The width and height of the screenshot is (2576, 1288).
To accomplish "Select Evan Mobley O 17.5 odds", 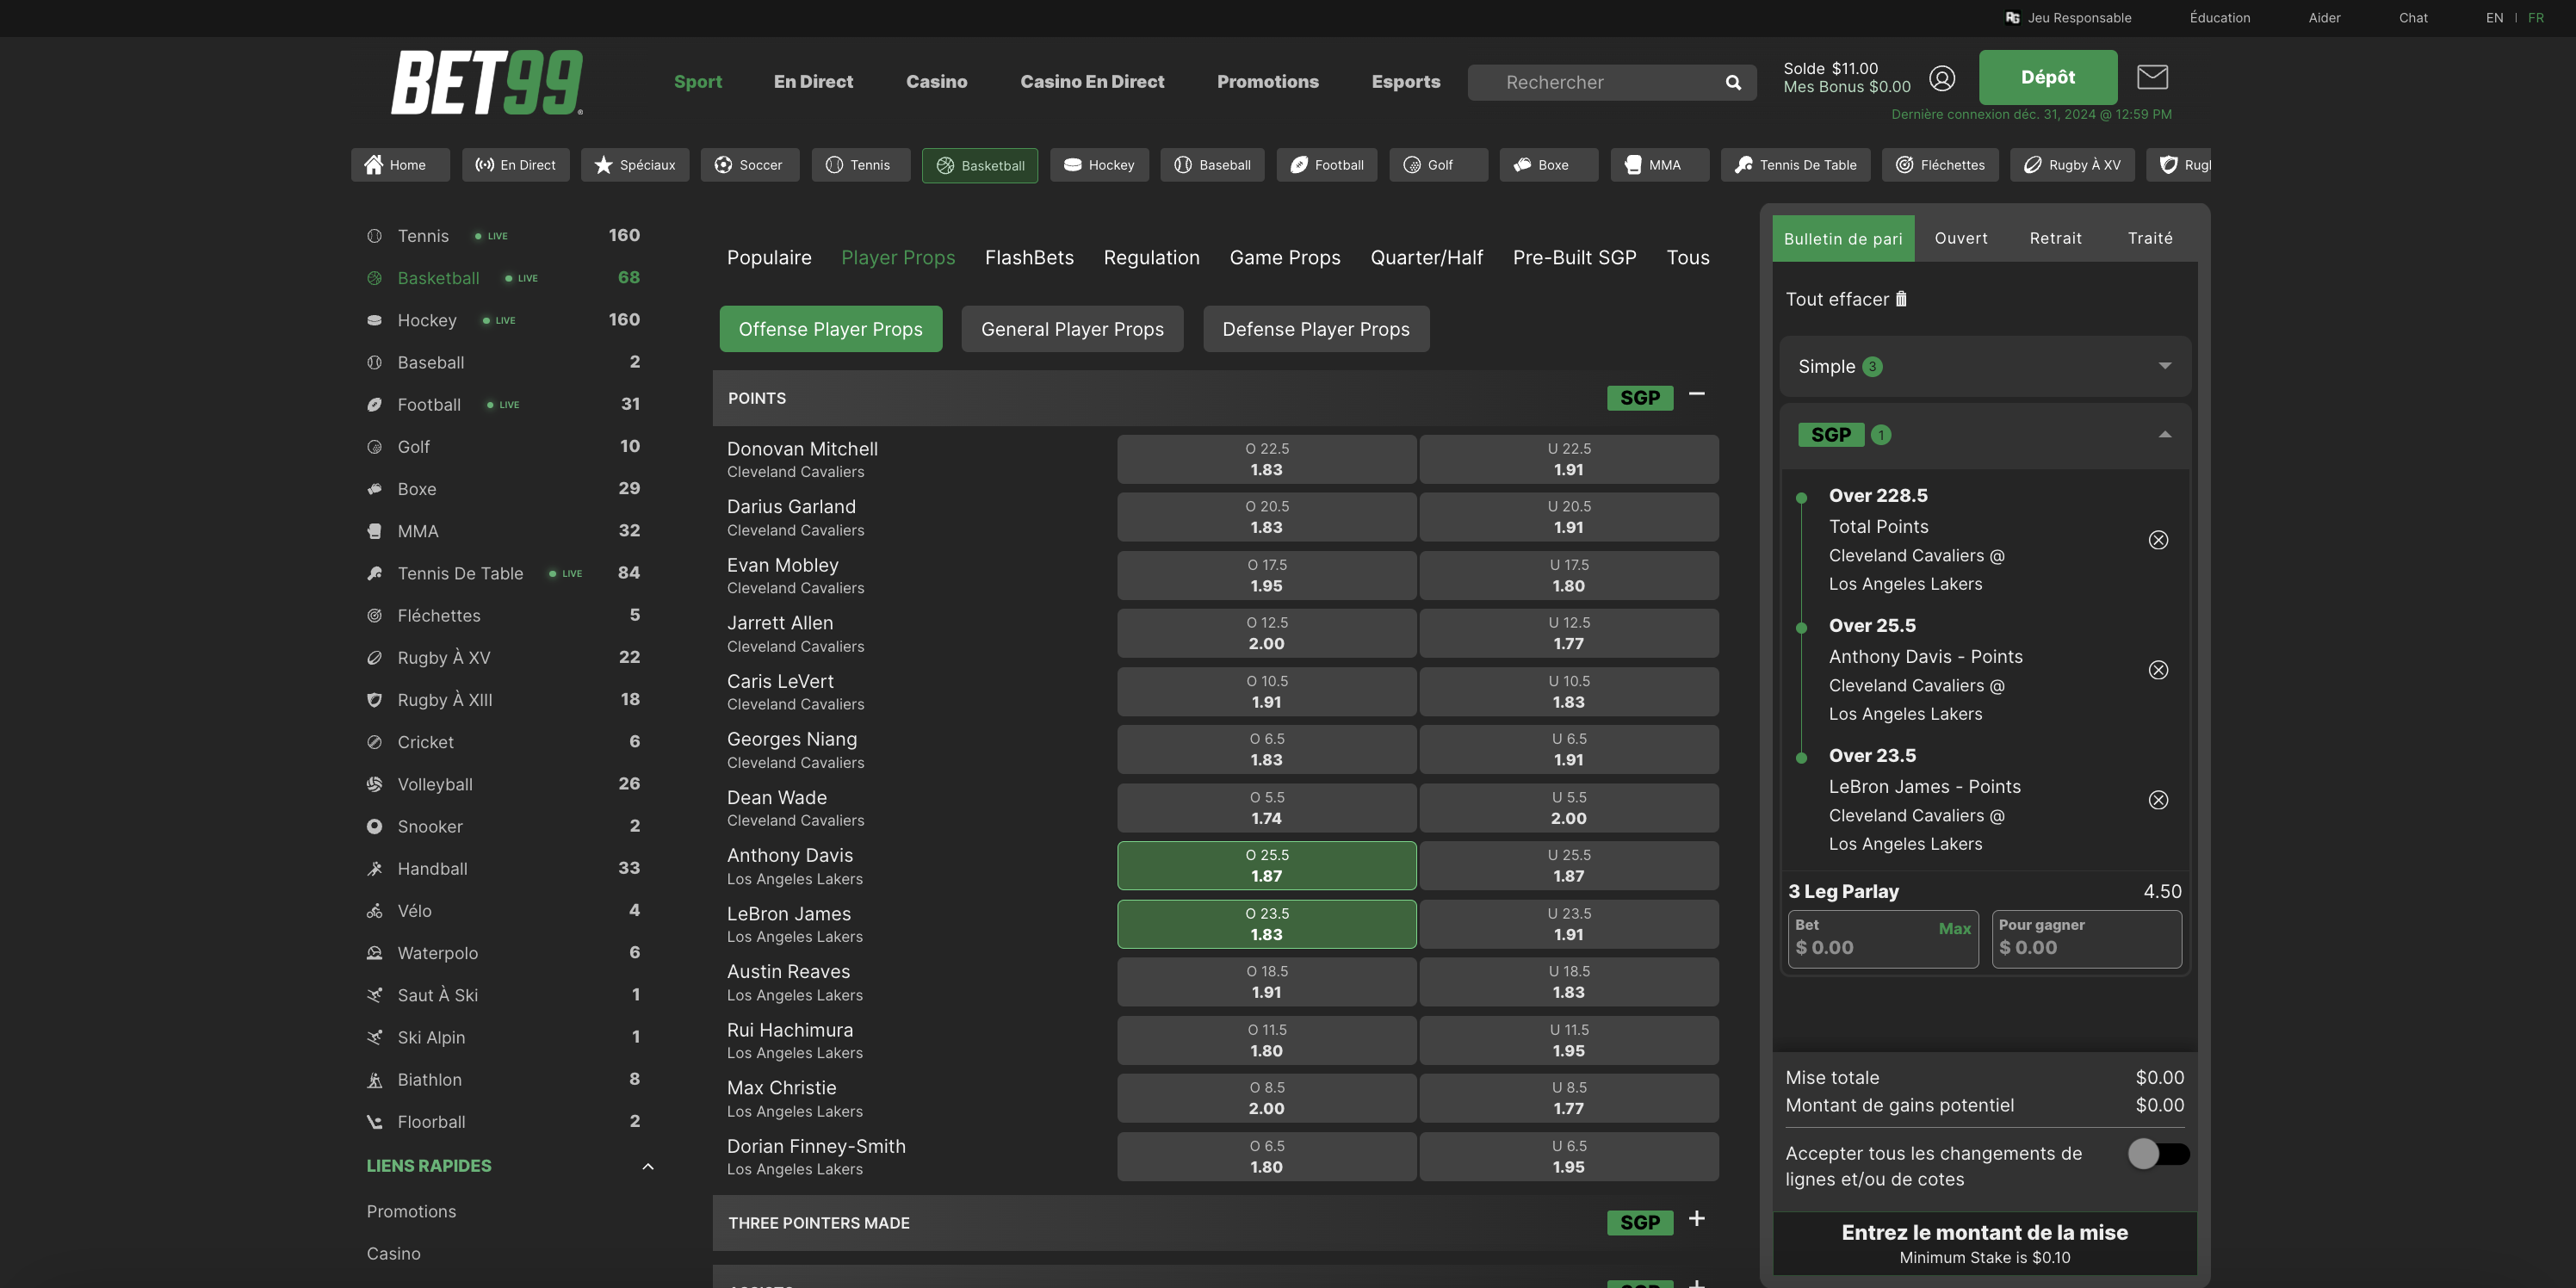I will pos(1266,575).
